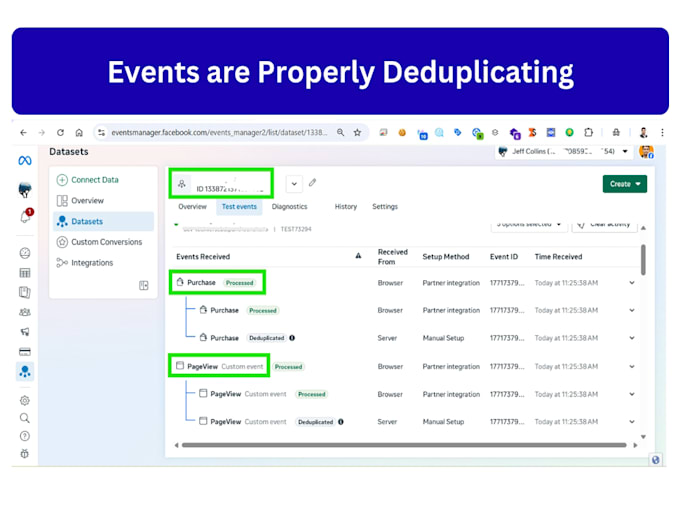680x510 pixels.
Task: Select the Test events tab
Action: tap(239, 207)
